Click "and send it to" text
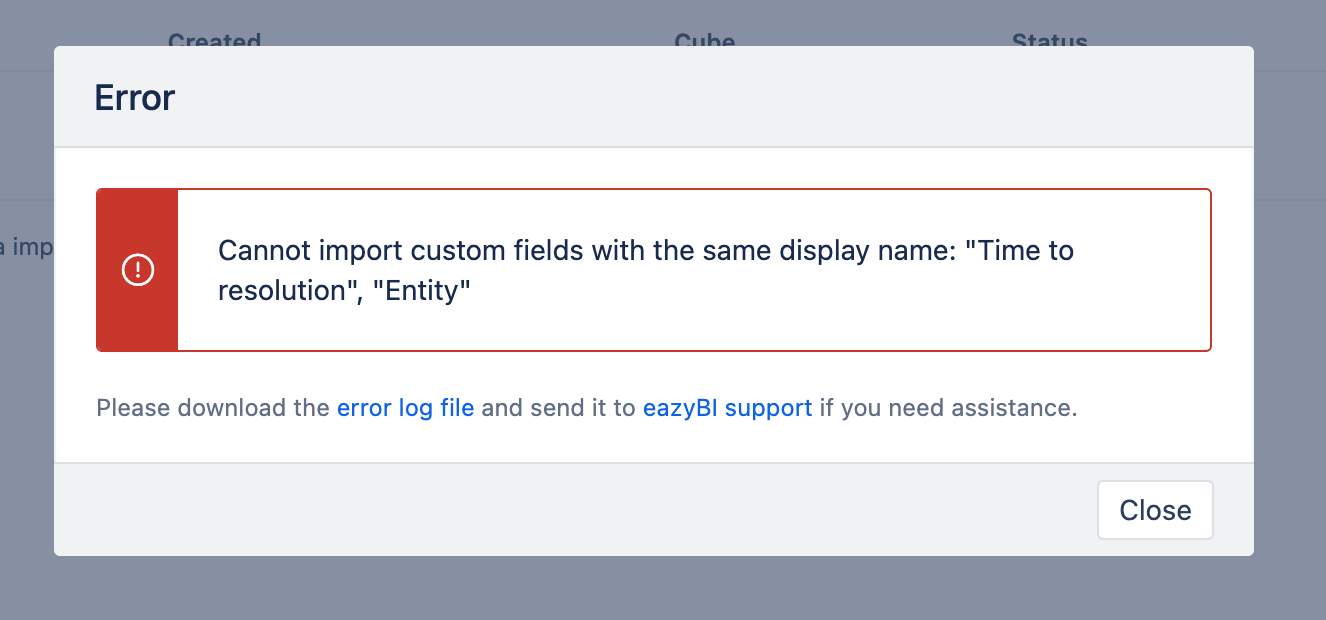 (x=558, y=408)
